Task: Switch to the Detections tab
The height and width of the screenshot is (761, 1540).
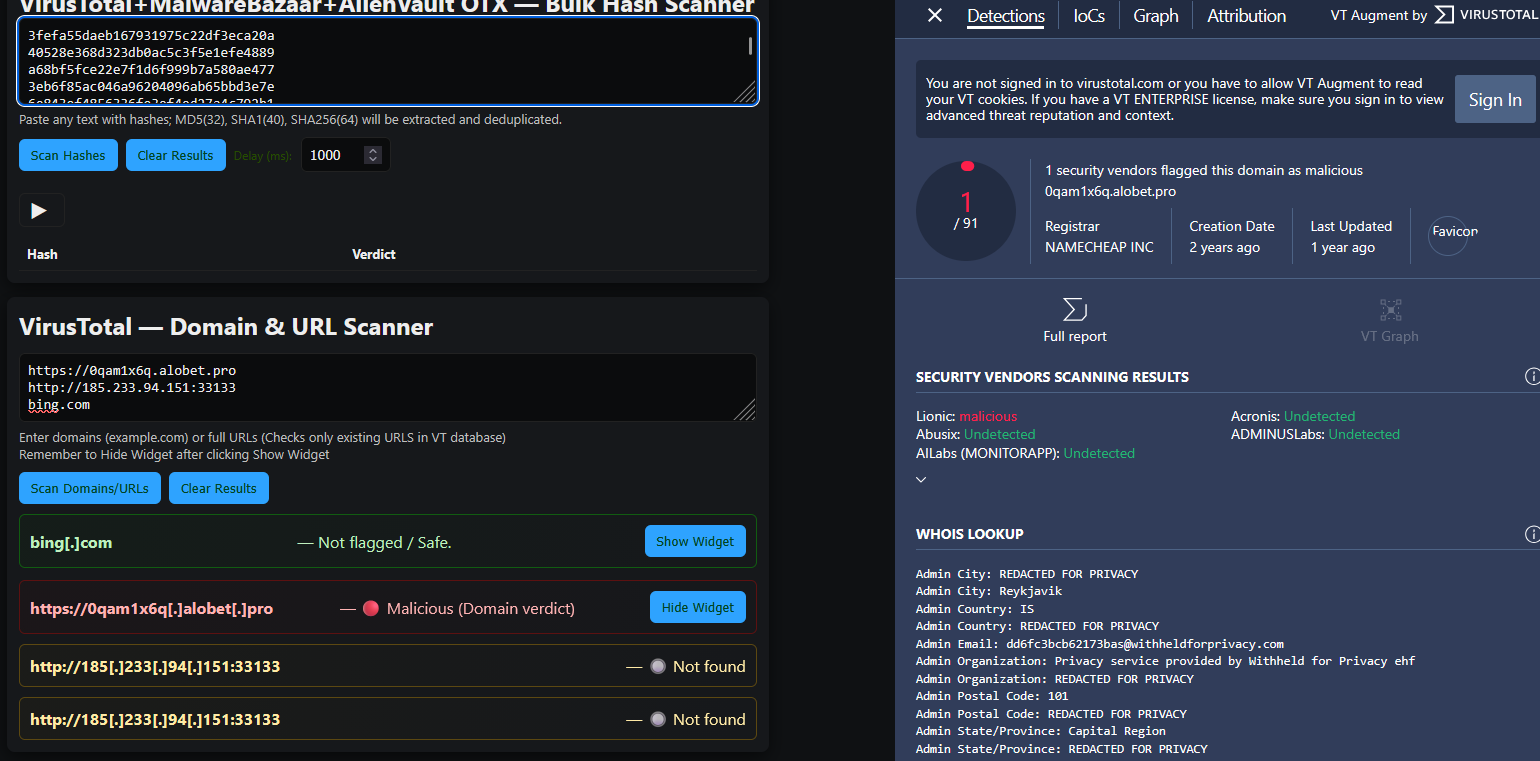Action: pyautogui.click(x=1006, y=16)
